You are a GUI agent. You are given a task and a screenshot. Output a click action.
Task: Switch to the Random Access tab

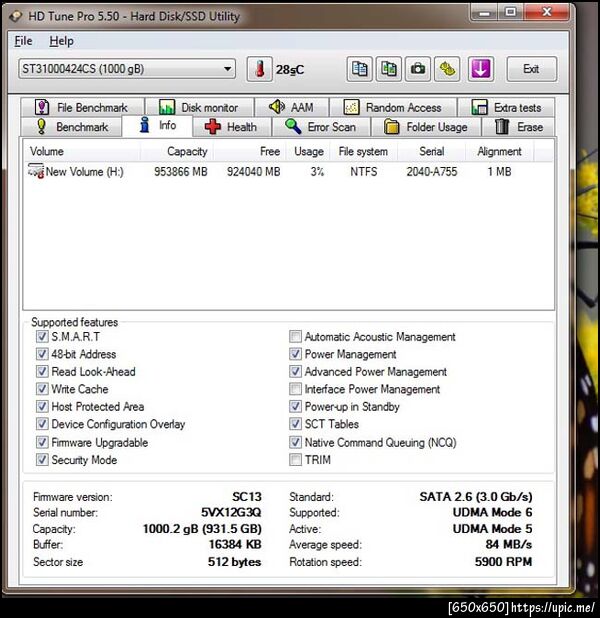393,107
